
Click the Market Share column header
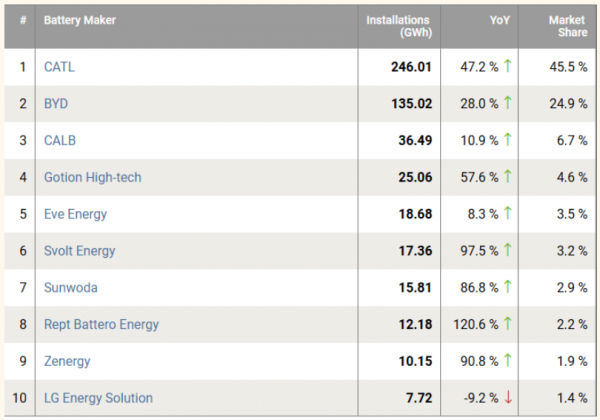point(567,26)
